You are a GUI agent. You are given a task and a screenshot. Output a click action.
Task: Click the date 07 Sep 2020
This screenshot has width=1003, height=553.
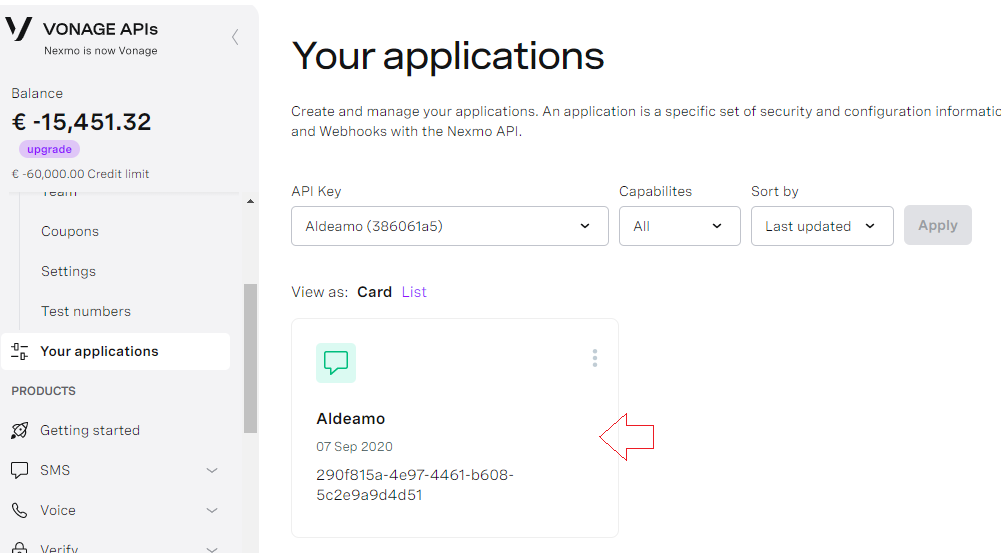[x=354, y=447]
